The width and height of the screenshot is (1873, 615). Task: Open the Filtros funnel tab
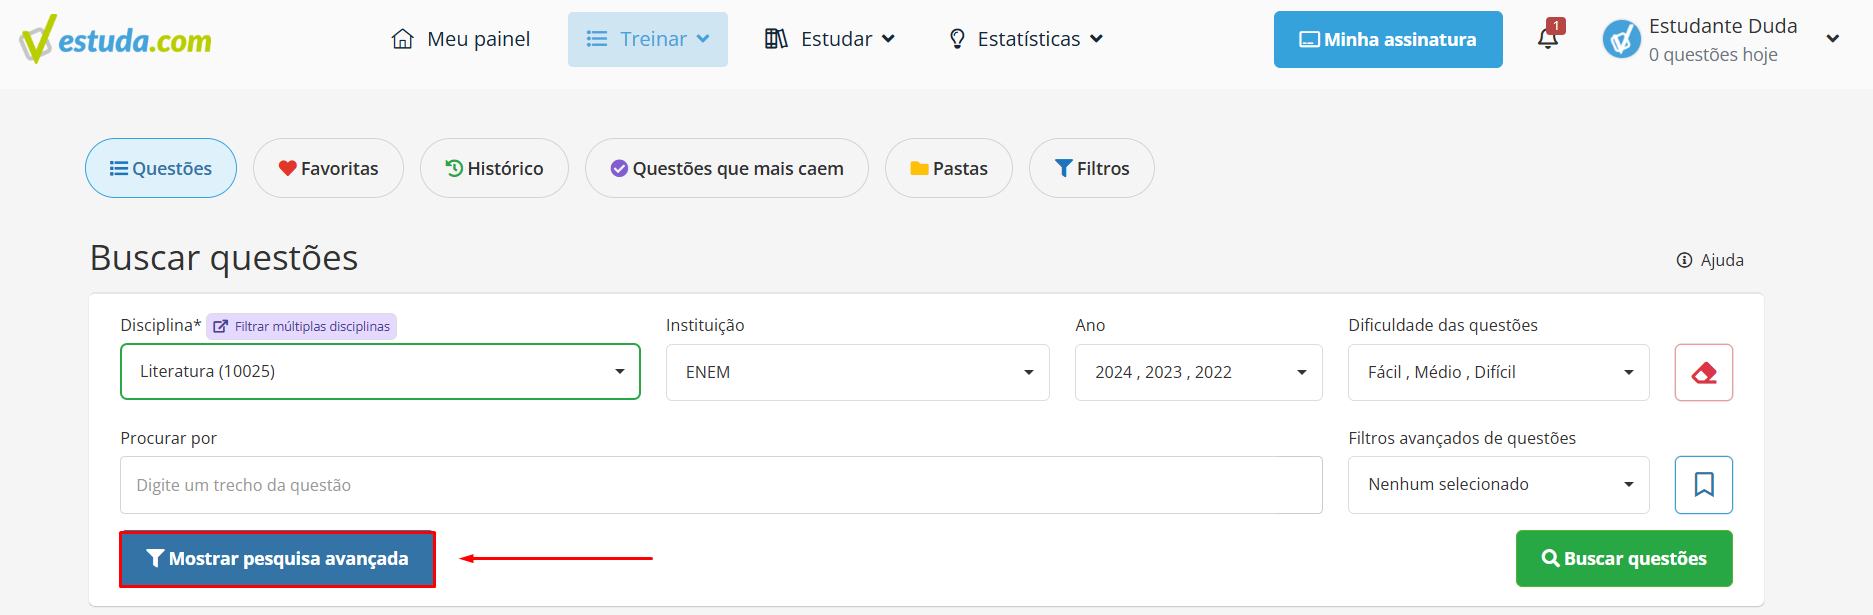pos(1091,168)
